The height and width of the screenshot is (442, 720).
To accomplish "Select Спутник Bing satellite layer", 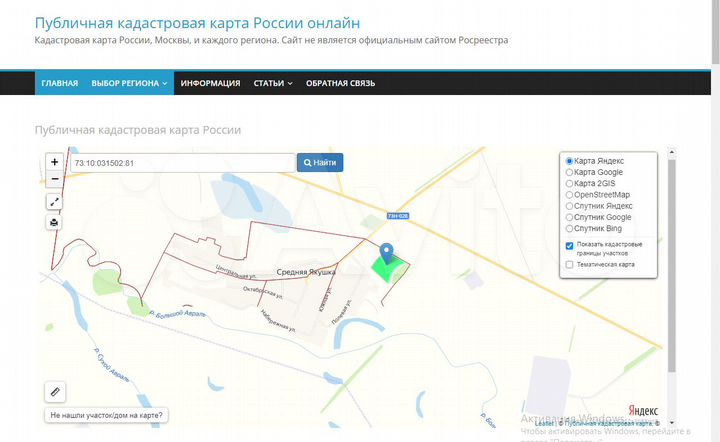I will click(569, 229).
